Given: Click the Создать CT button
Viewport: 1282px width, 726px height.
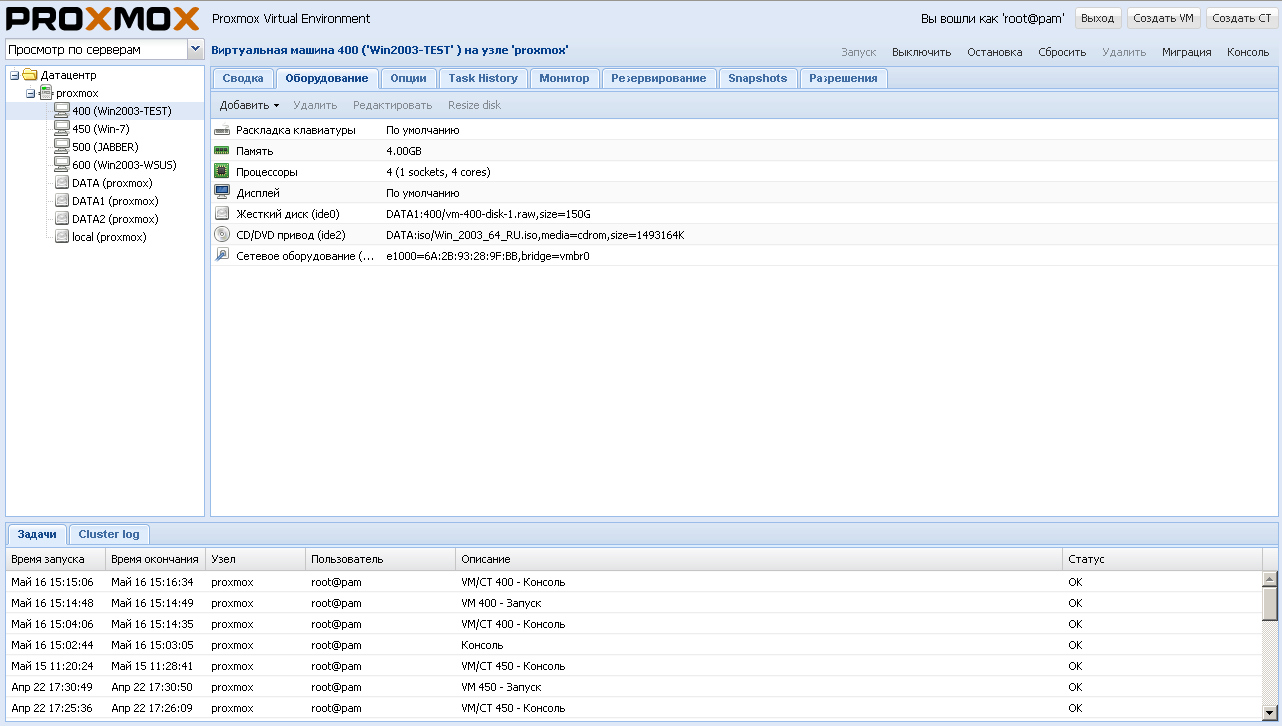Looking at the screenshot, I should 1242,18.
